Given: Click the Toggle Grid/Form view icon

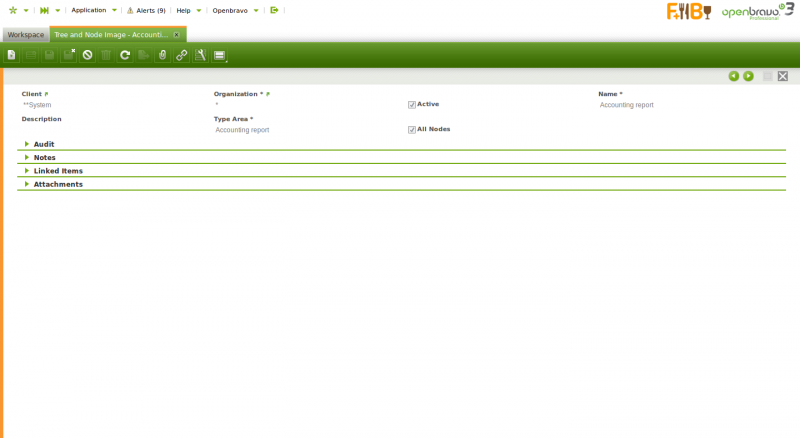Looking at the screenshot, I should [x=219, y=55].
